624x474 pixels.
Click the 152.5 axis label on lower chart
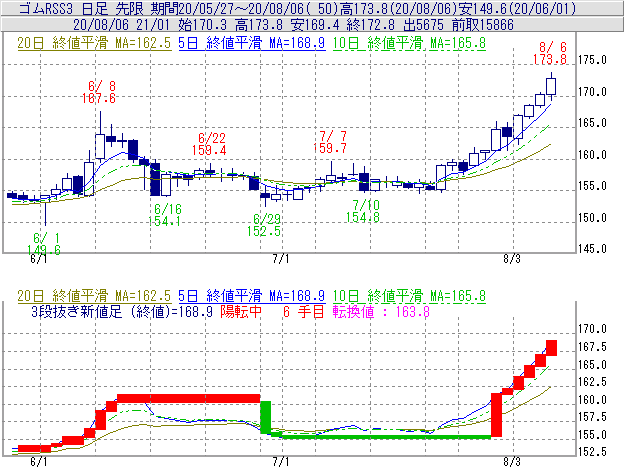coord(593,452)
